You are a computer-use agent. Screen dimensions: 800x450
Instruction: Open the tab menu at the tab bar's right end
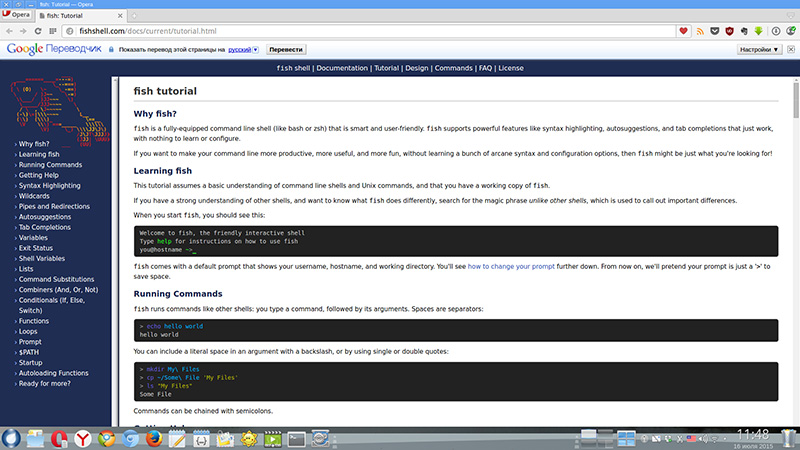pos(791,16)
